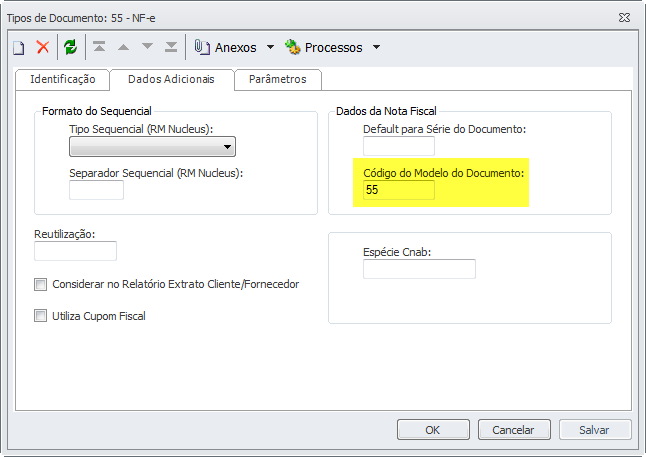Enable Considerar no Relatório Extrato Cliente/Fornecedor

coord(41,284)
